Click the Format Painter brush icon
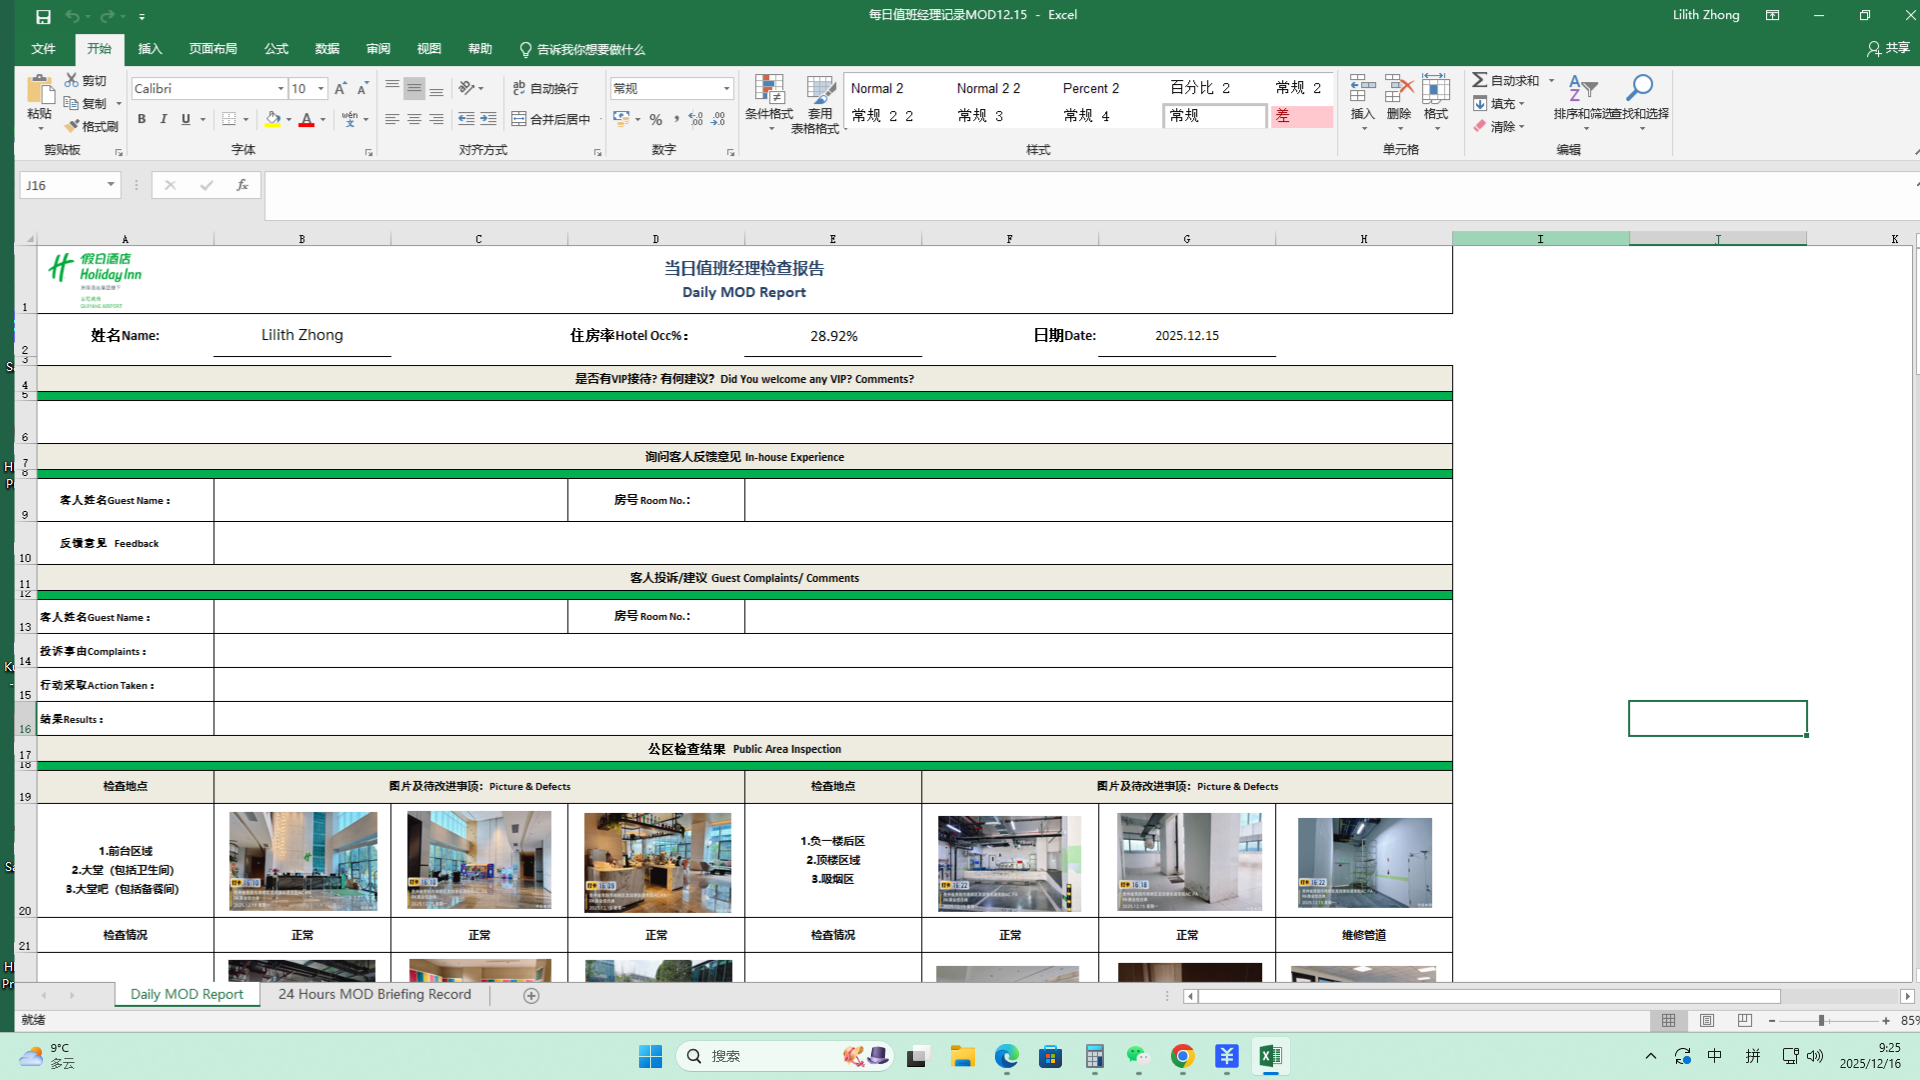 click(72, 127)
